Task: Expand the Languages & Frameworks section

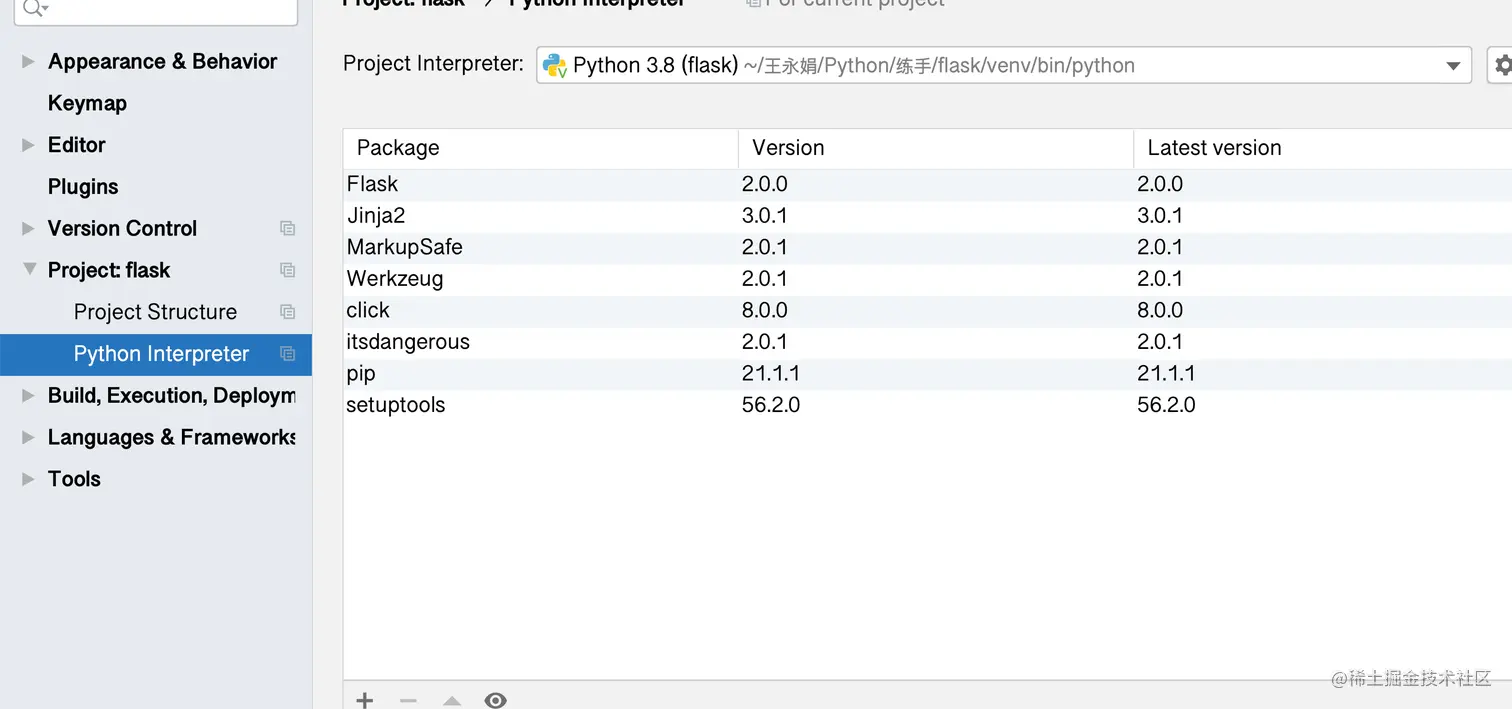Action: click(x=28, y=438)
